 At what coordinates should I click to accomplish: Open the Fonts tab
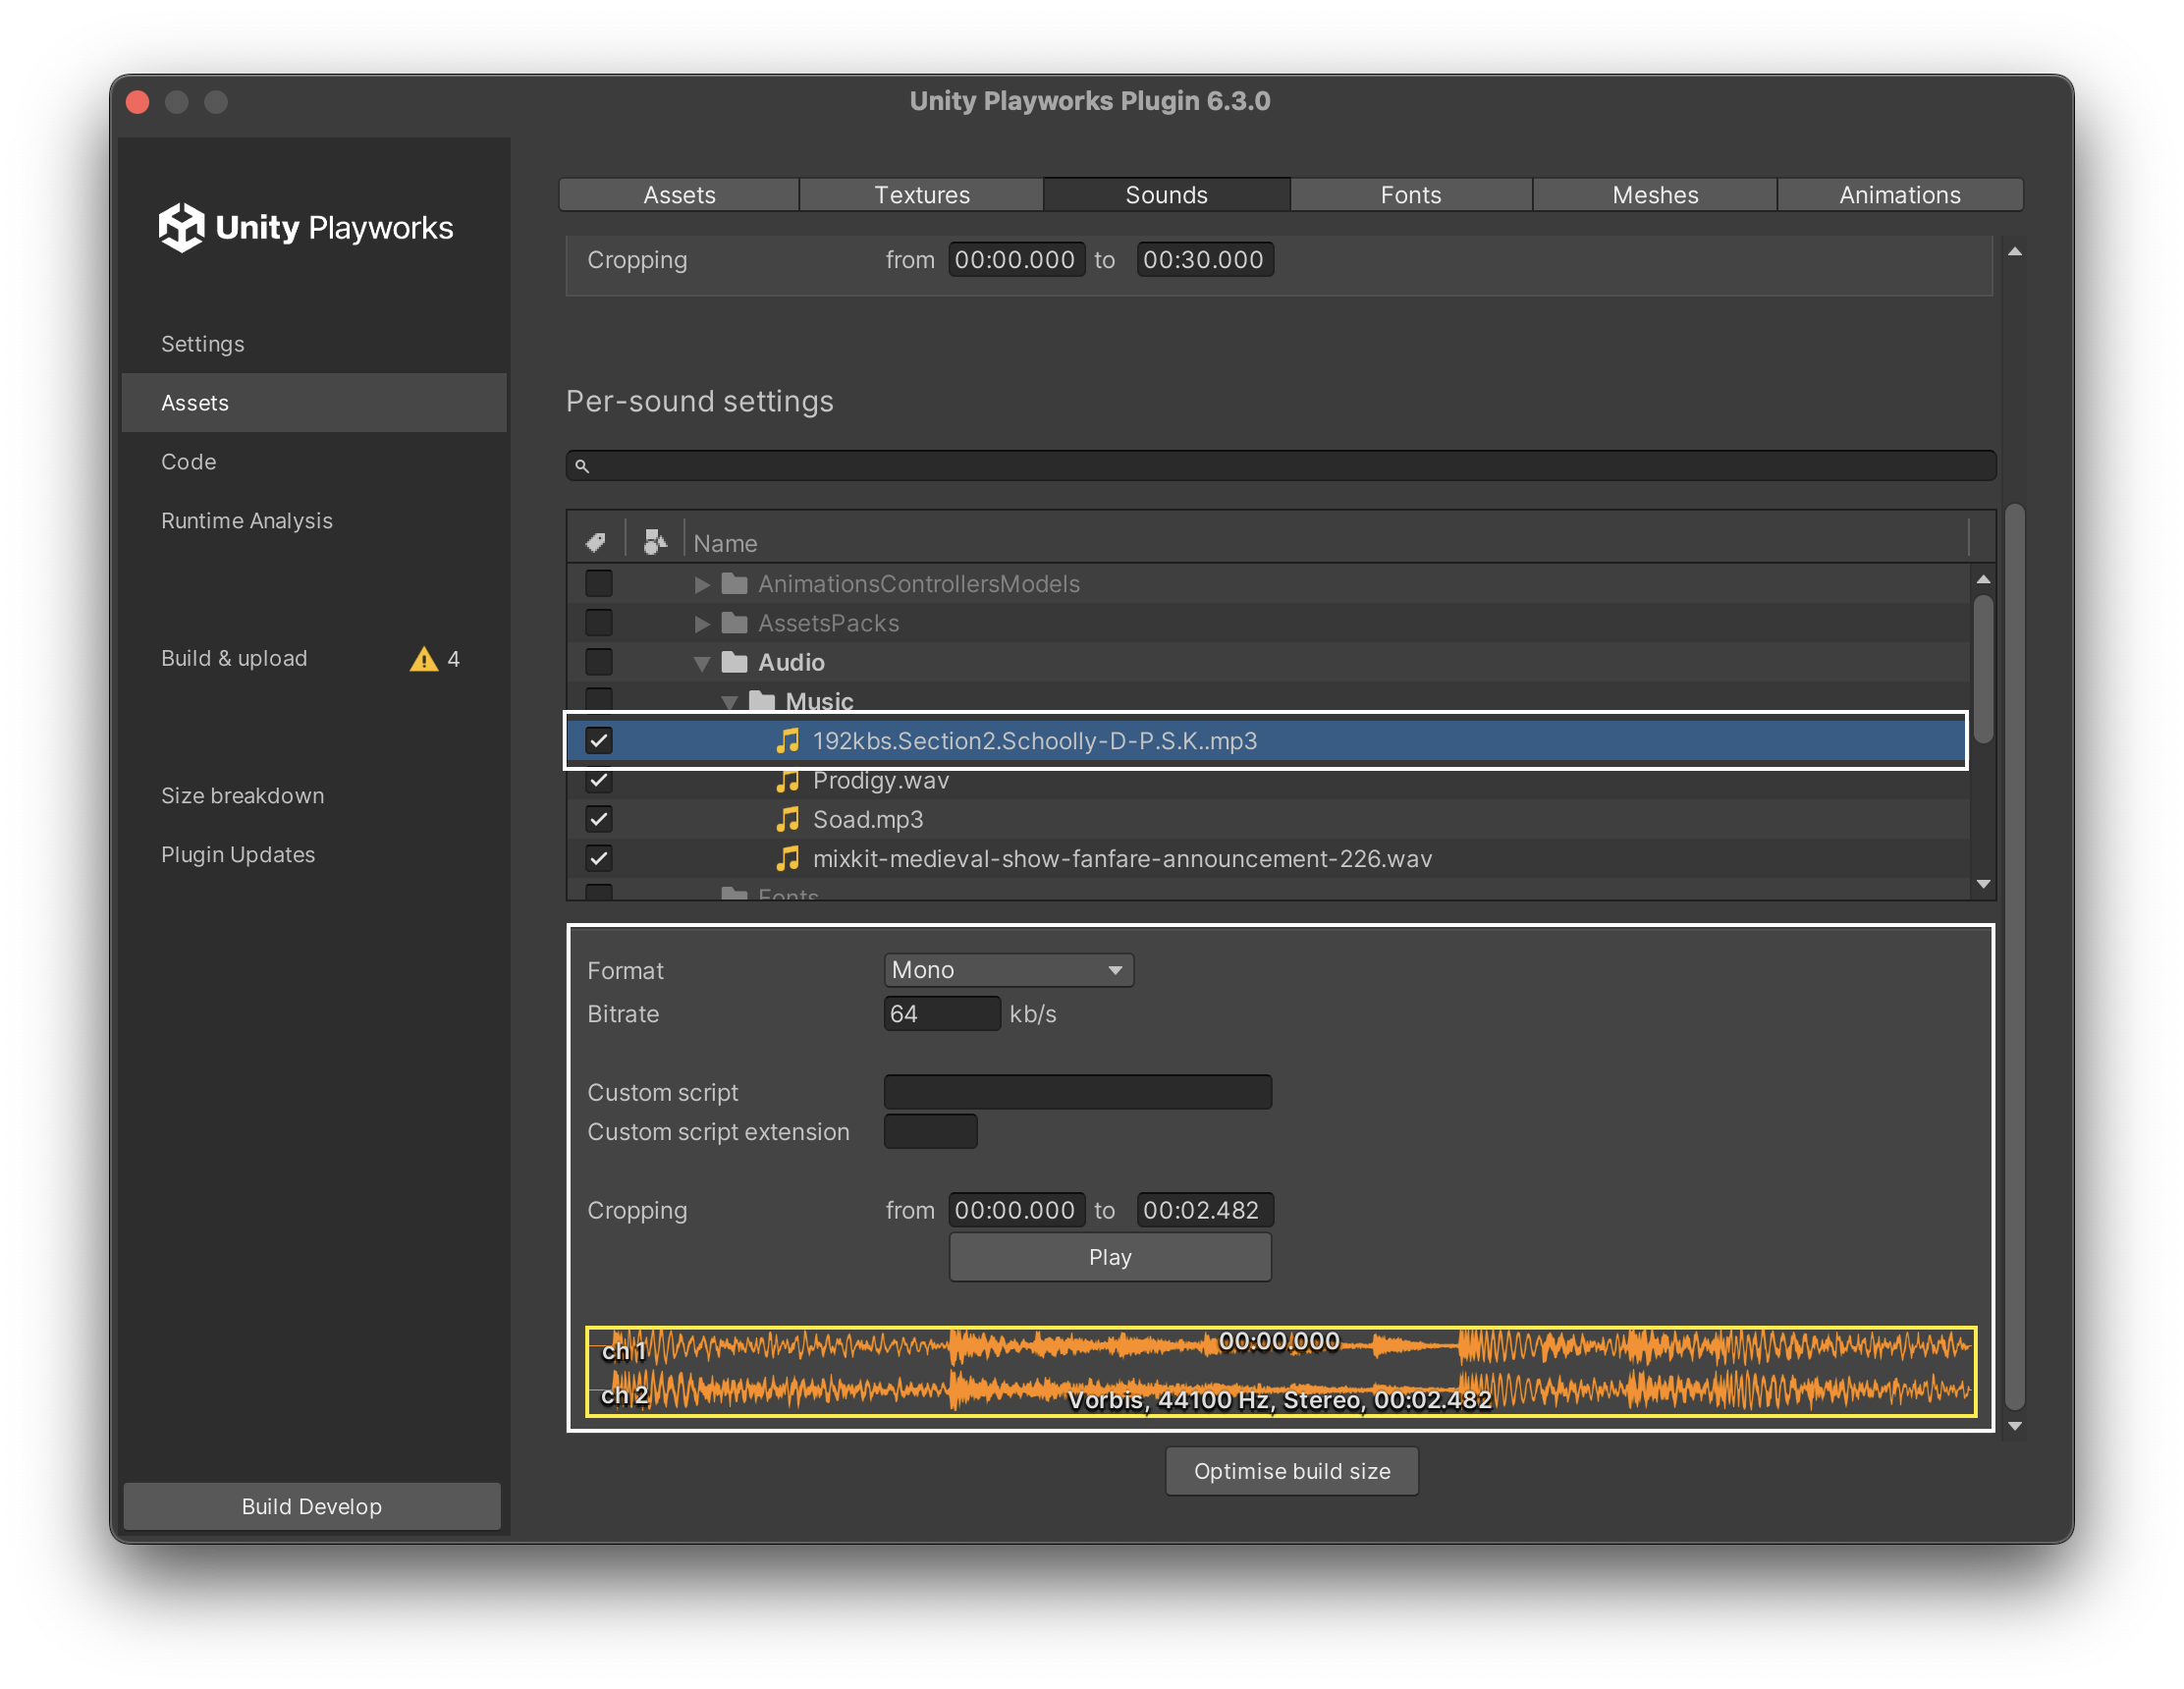point(1411,195)
